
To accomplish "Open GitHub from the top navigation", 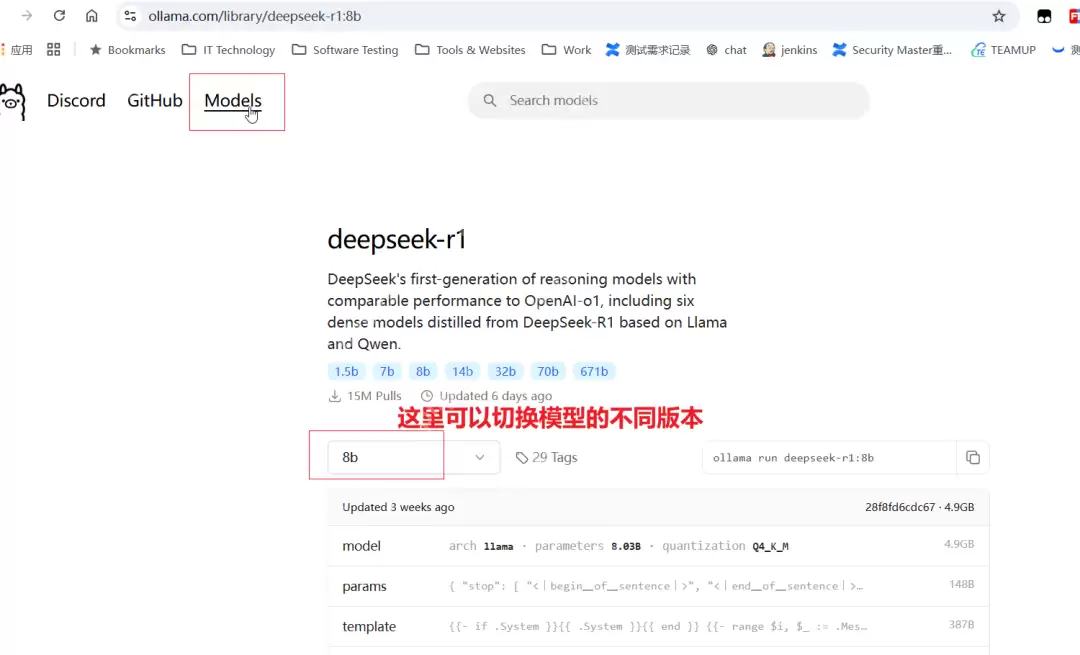I will [x=154, y=100].
